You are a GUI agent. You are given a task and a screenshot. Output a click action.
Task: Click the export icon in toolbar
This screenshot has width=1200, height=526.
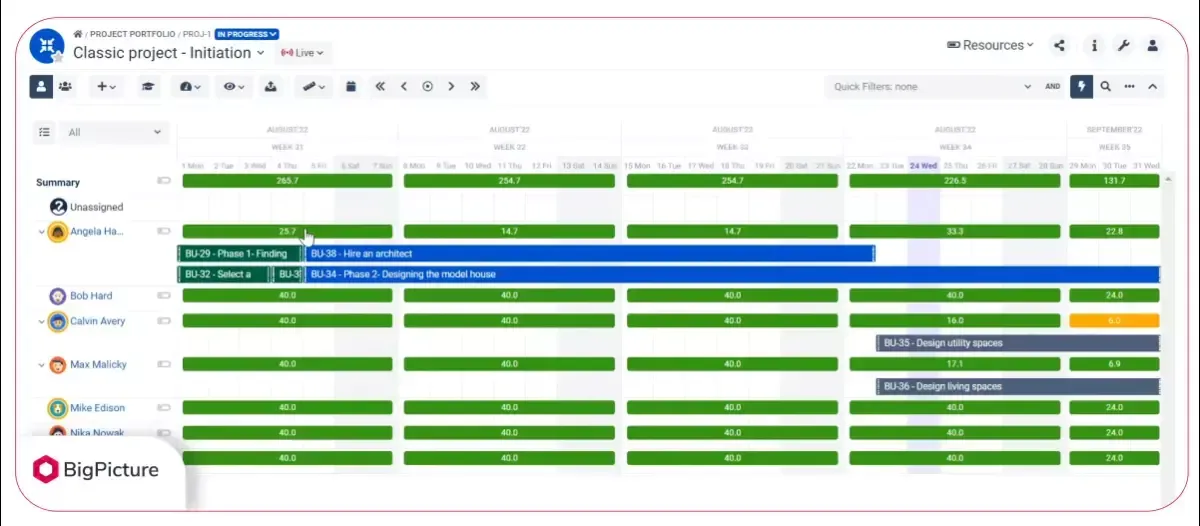pyautogui.click(x=271, y=86)
